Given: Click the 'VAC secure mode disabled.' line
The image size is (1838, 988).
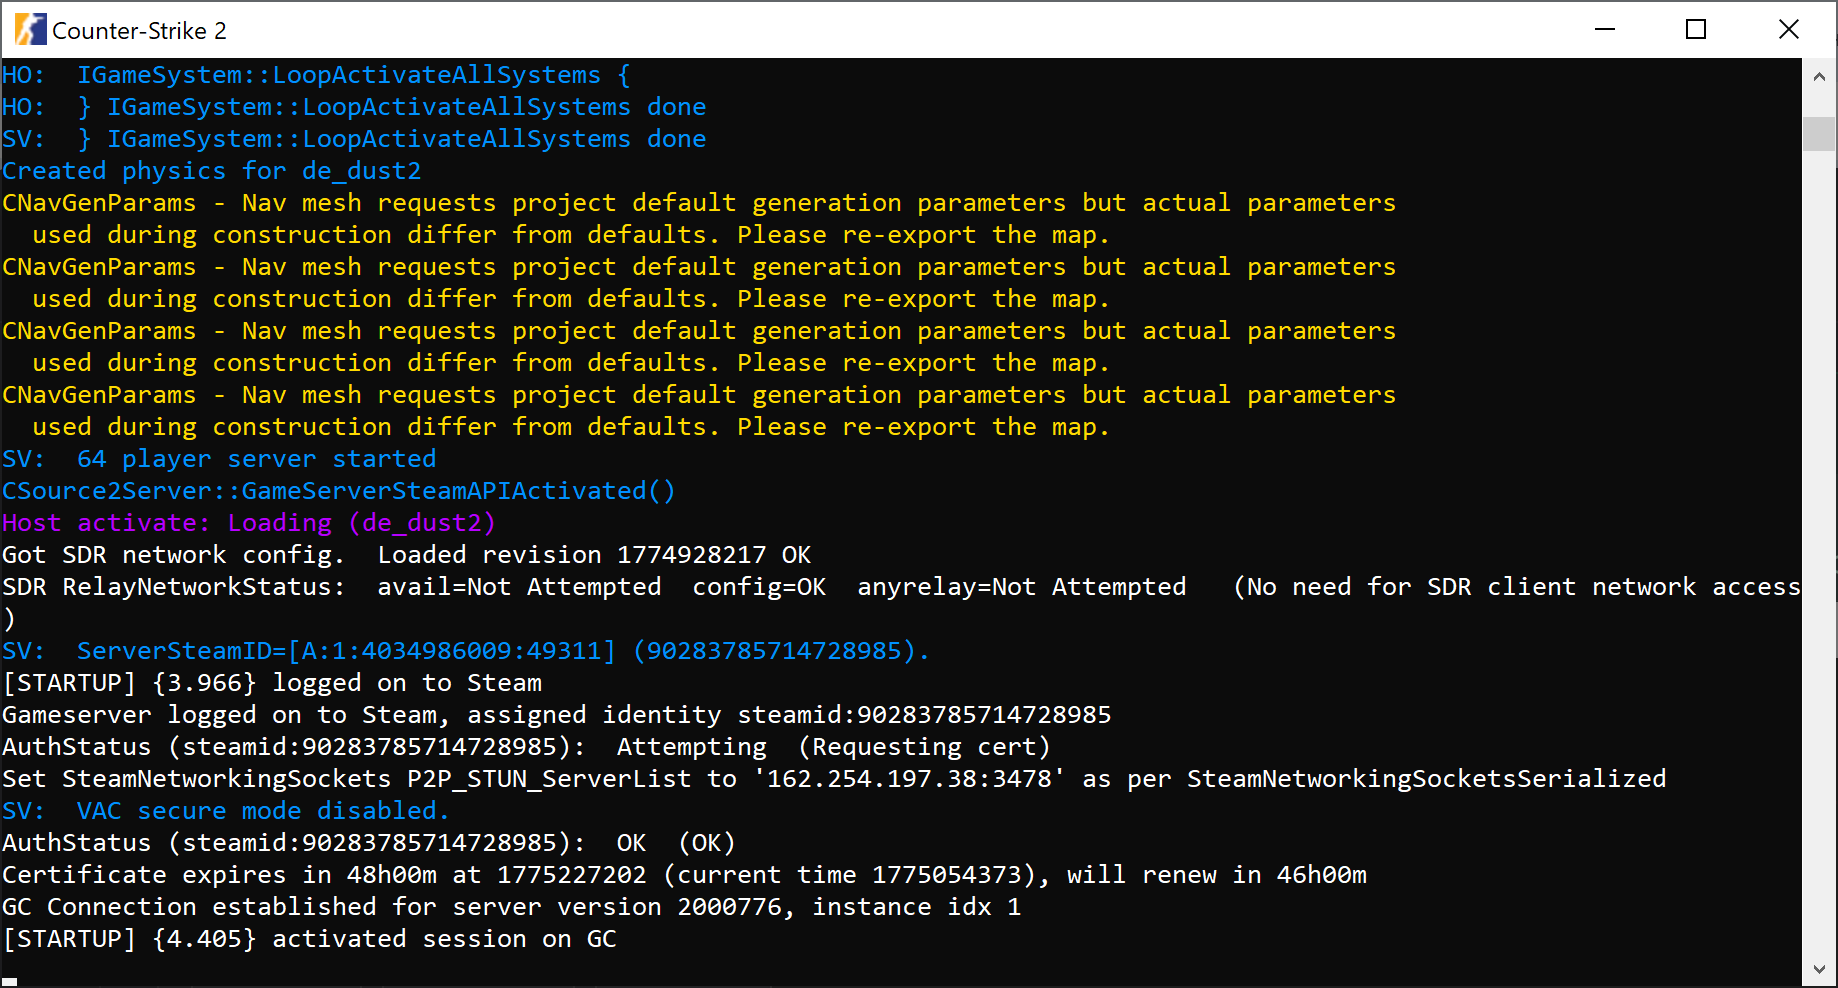Looking at the screenshot, I should (x=225, y=811).
